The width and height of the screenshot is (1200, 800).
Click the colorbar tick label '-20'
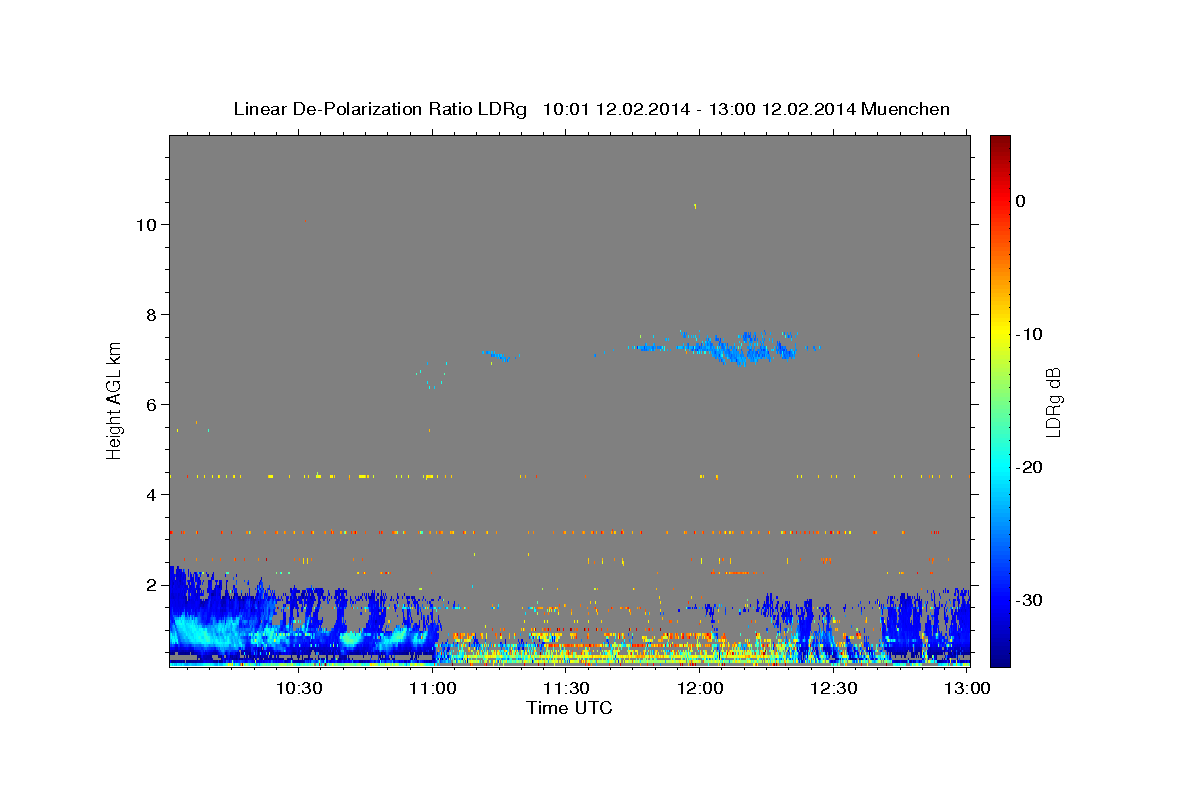pos(1029,467)
